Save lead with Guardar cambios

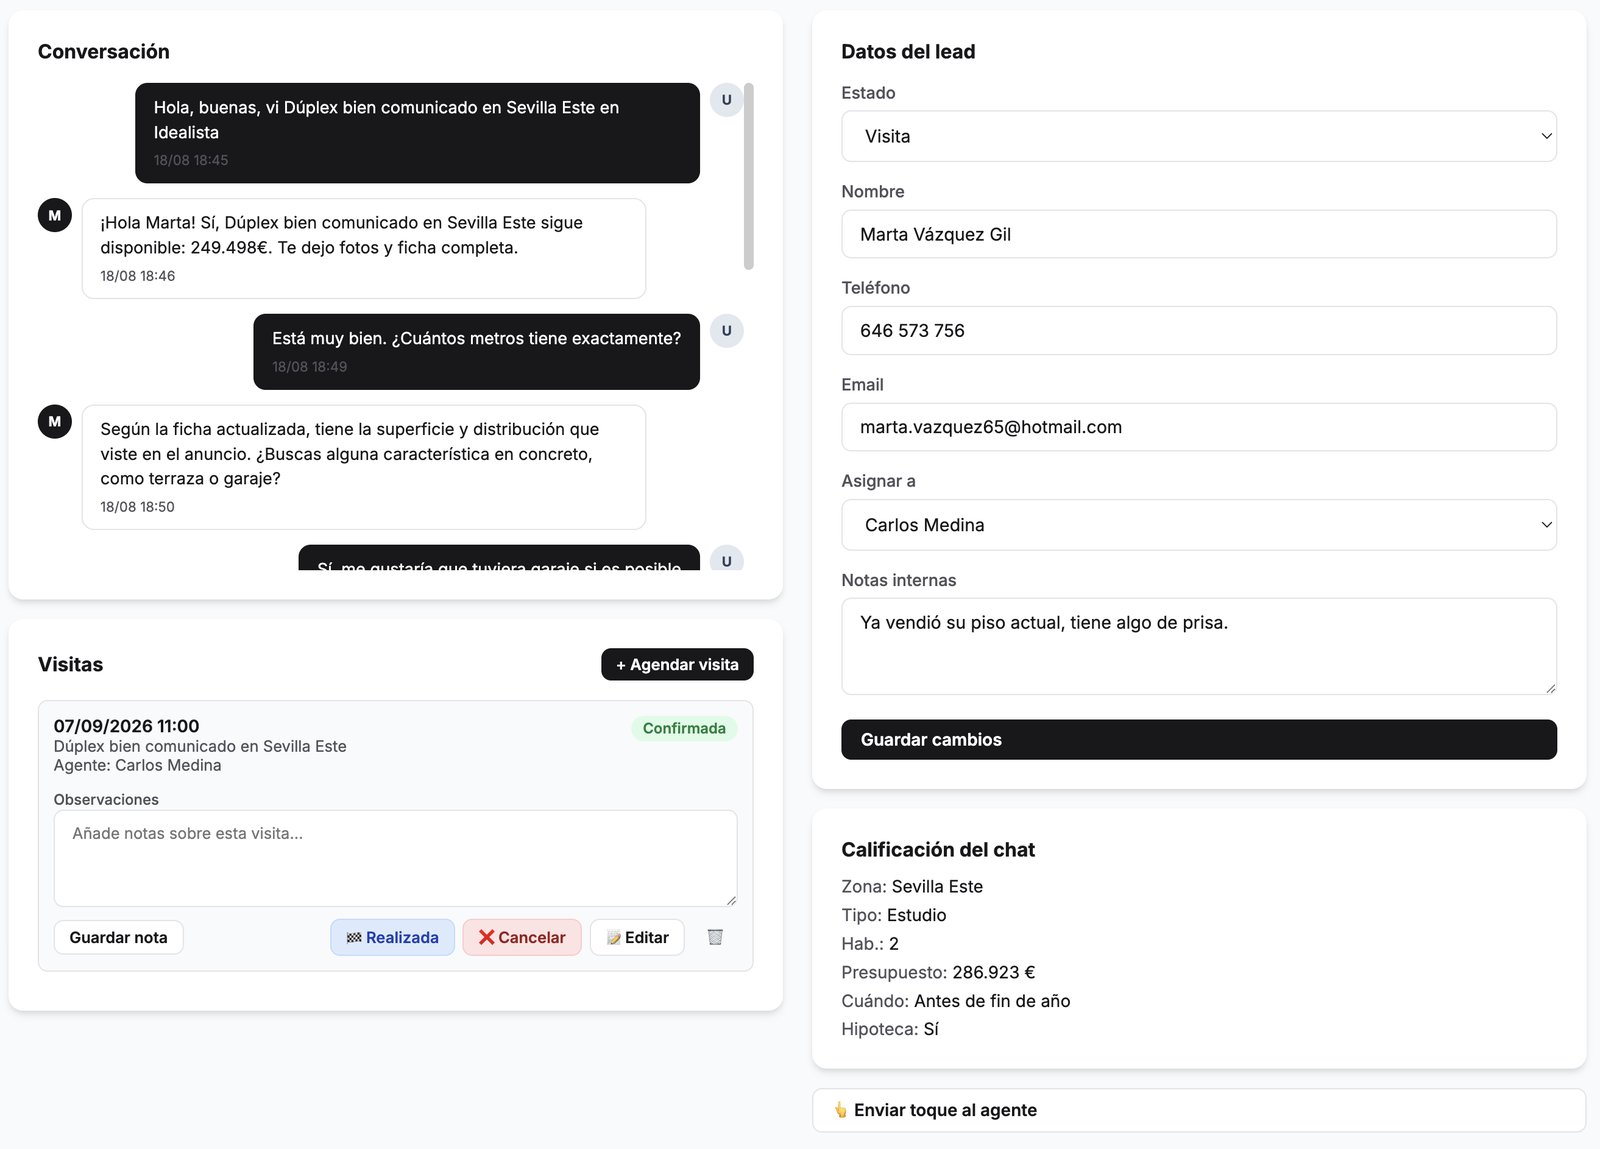[1199, 740]
